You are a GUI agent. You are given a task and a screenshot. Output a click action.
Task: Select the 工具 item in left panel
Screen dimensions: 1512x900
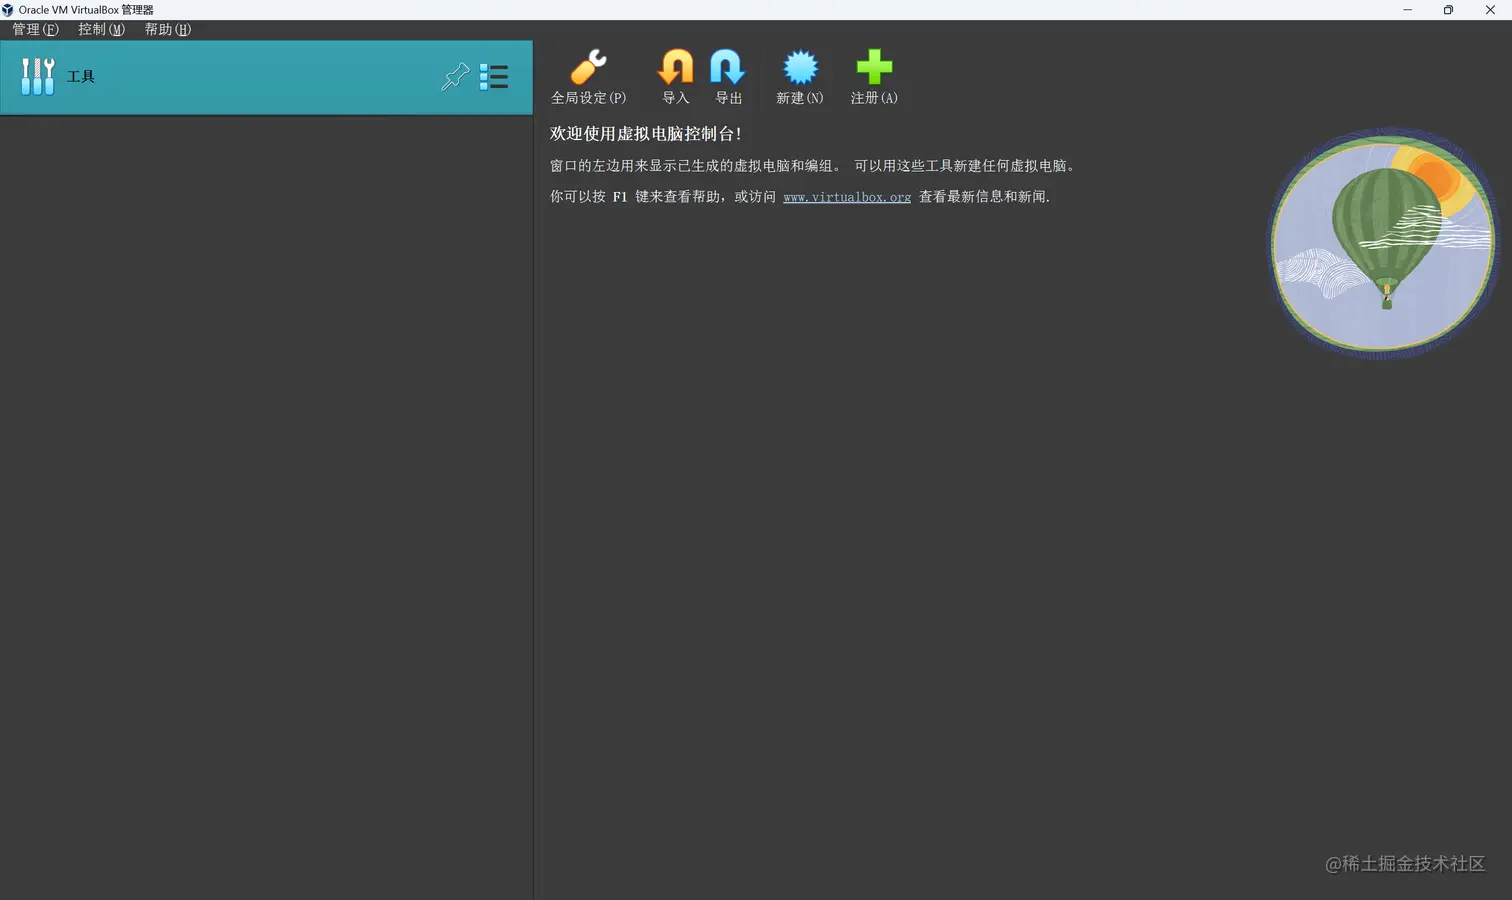coord(266,77)
